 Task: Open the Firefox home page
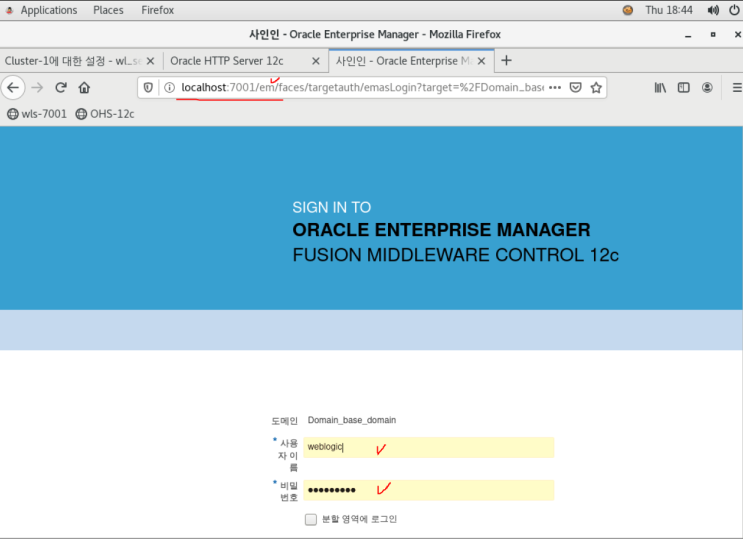pyautogui.click(x=84, y=88)
